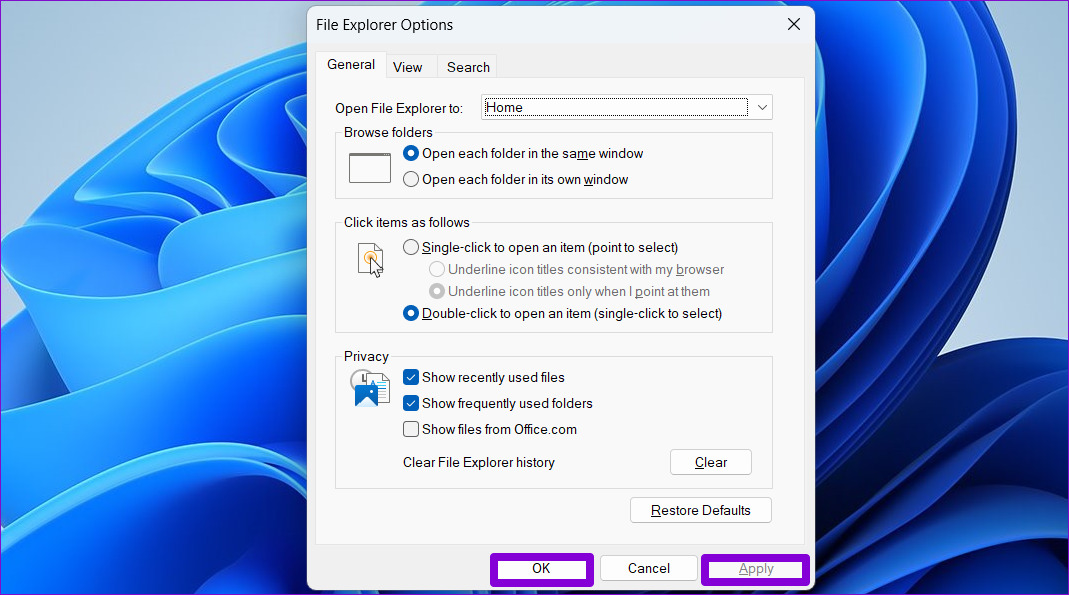Viewport: 1069px width, 595px height.
Task: Click the folder preview icon in Browse folders
Action: click(369, 167)
